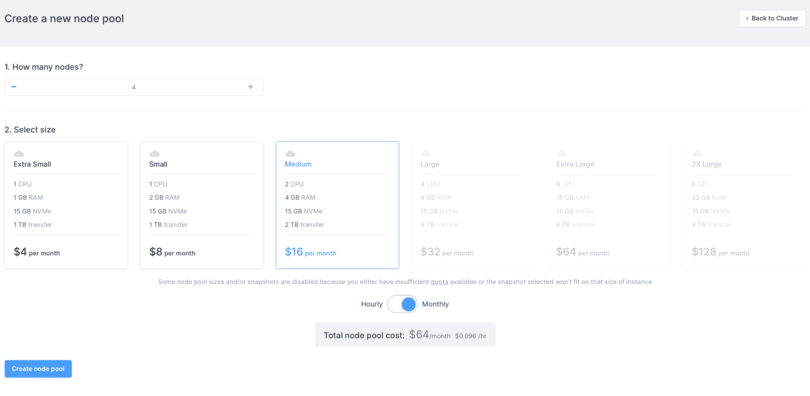Image resolution: width=810 pixels, height=396 pixels.
Task: Click the cloud icon on Extra Large card
Action: click(x=562, y=153)
